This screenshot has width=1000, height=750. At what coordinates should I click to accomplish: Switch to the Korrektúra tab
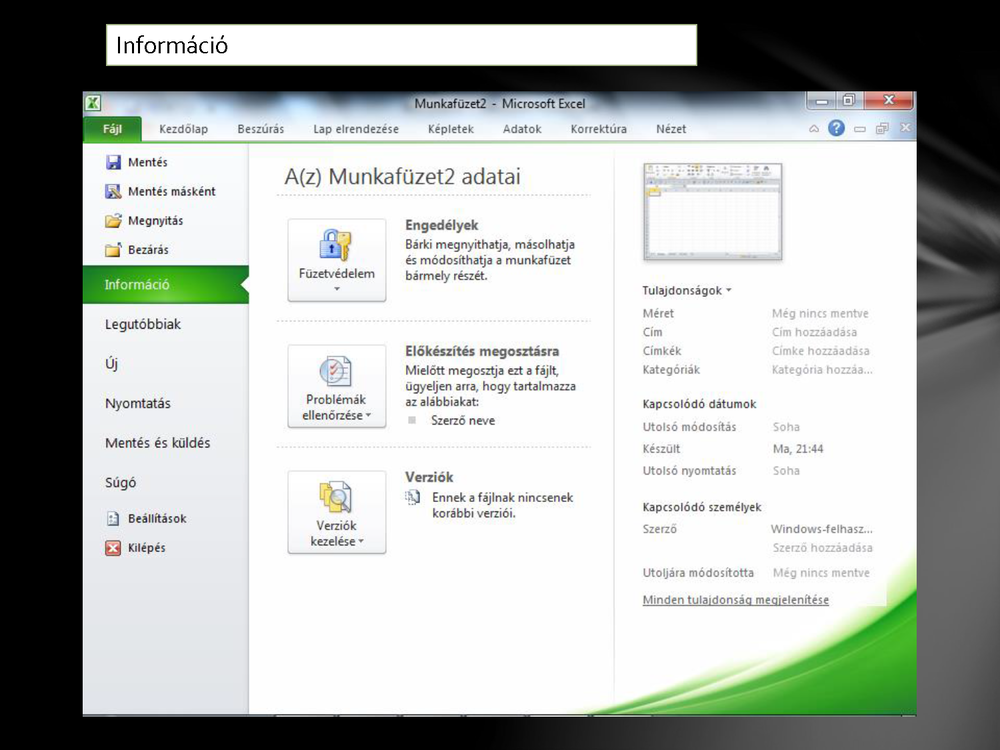pyautogui.click(x=599, y=129)
